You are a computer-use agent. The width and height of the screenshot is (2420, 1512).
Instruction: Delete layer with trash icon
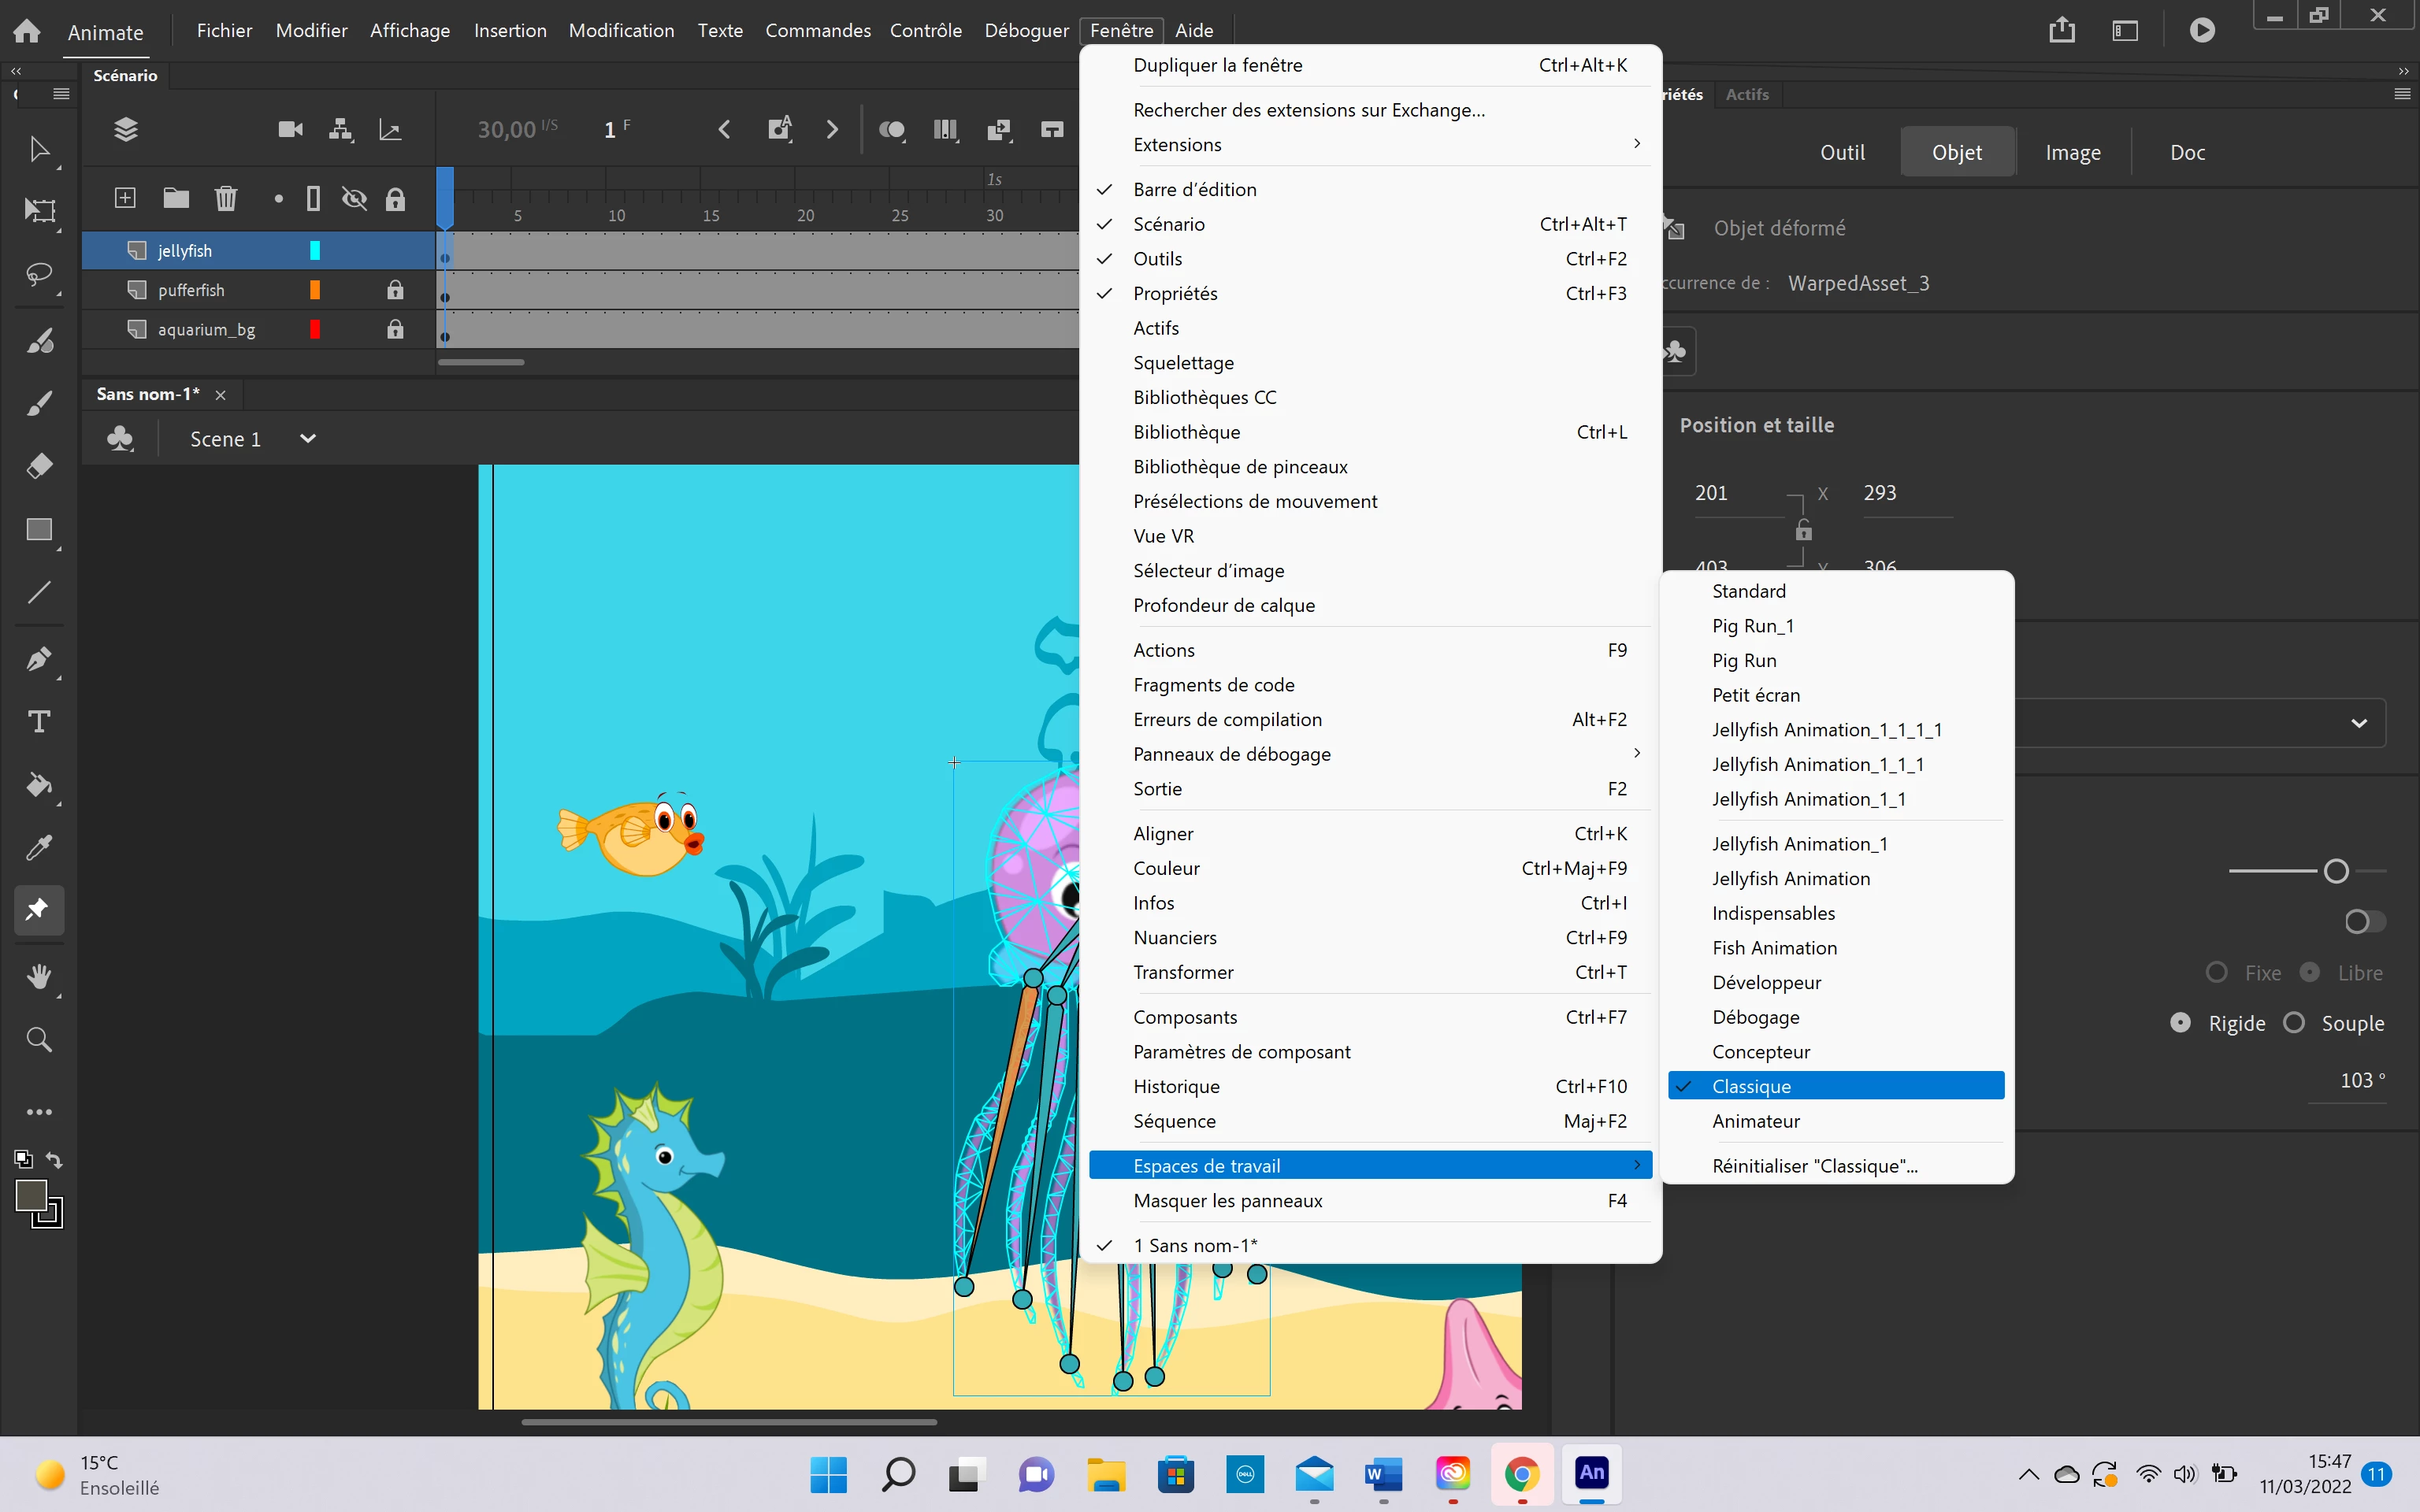click(x=226, y=198)
